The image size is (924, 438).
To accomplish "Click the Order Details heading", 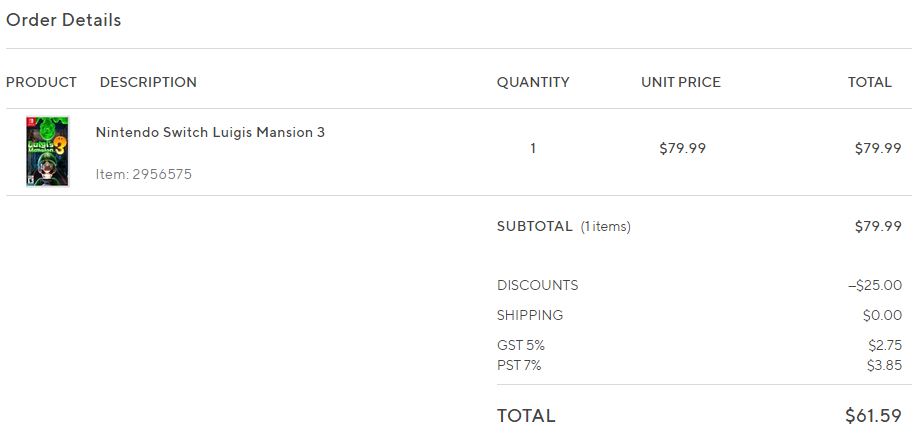I will (x=64, y=20).
